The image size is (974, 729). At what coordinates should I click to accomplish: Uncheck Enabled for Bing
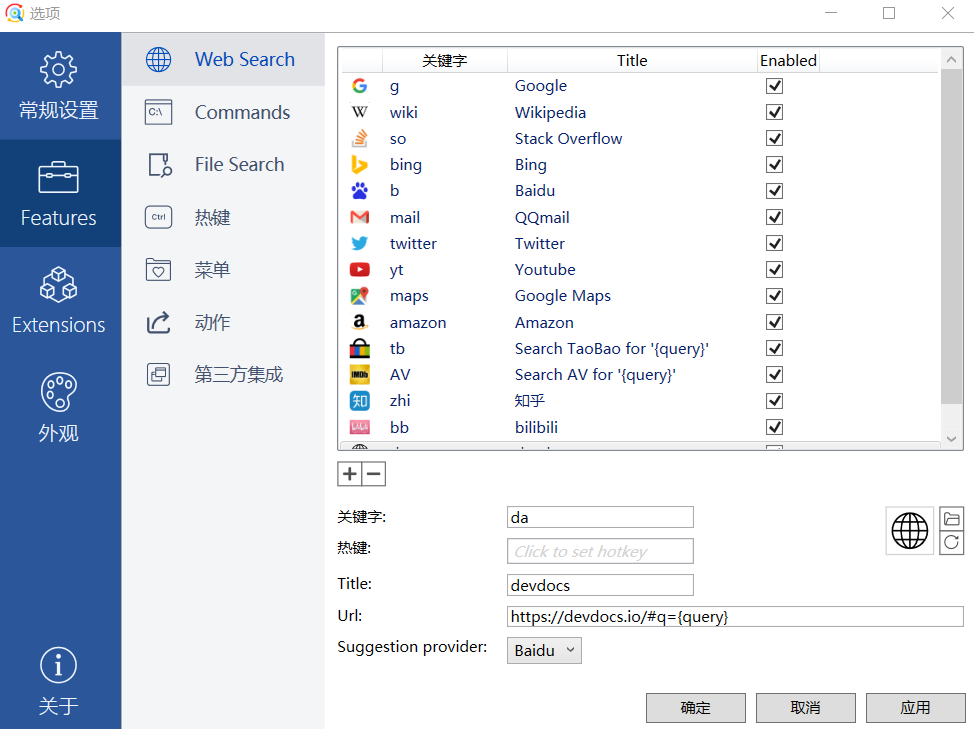tap(774, 165)
